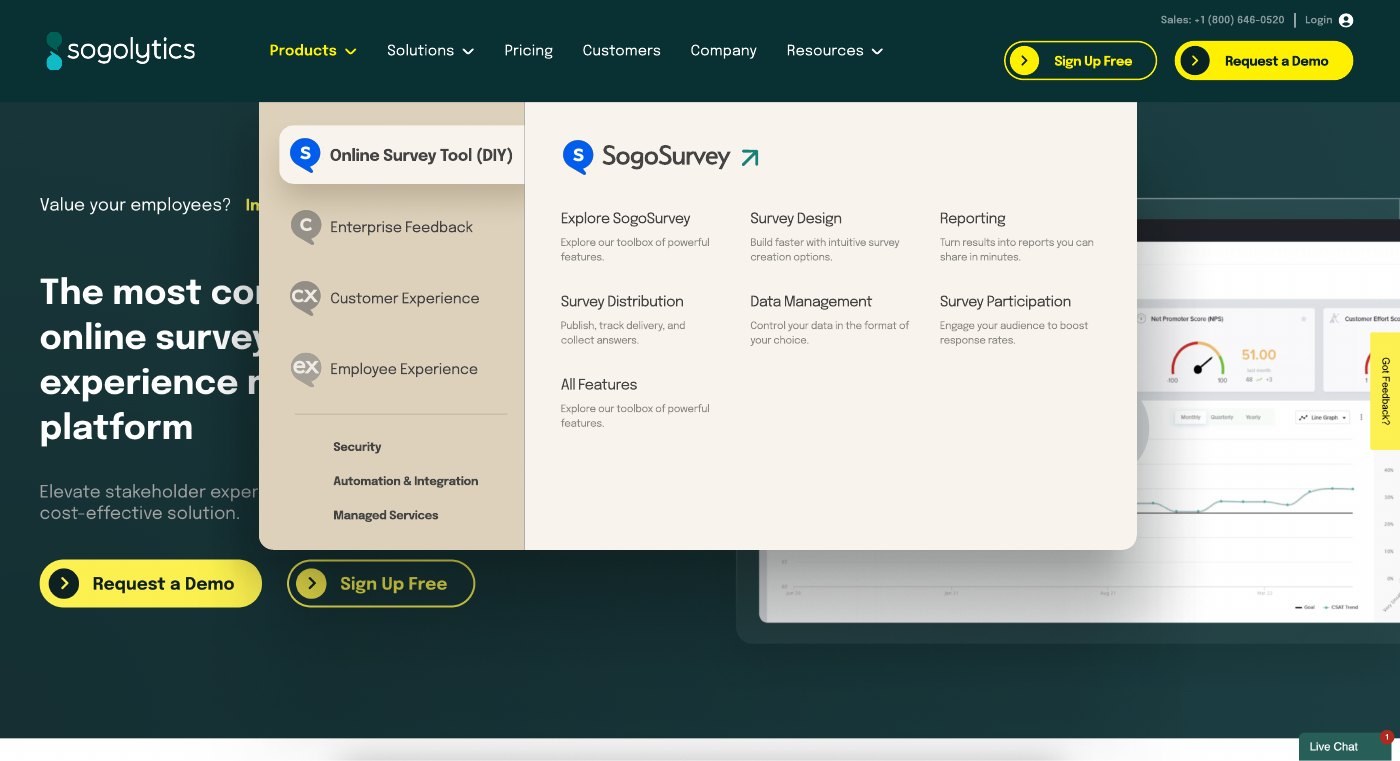The width and height of the screenshot is (1400, 761).
Task: Click the header Request a Demo button
Action: tap(1264, 61)
